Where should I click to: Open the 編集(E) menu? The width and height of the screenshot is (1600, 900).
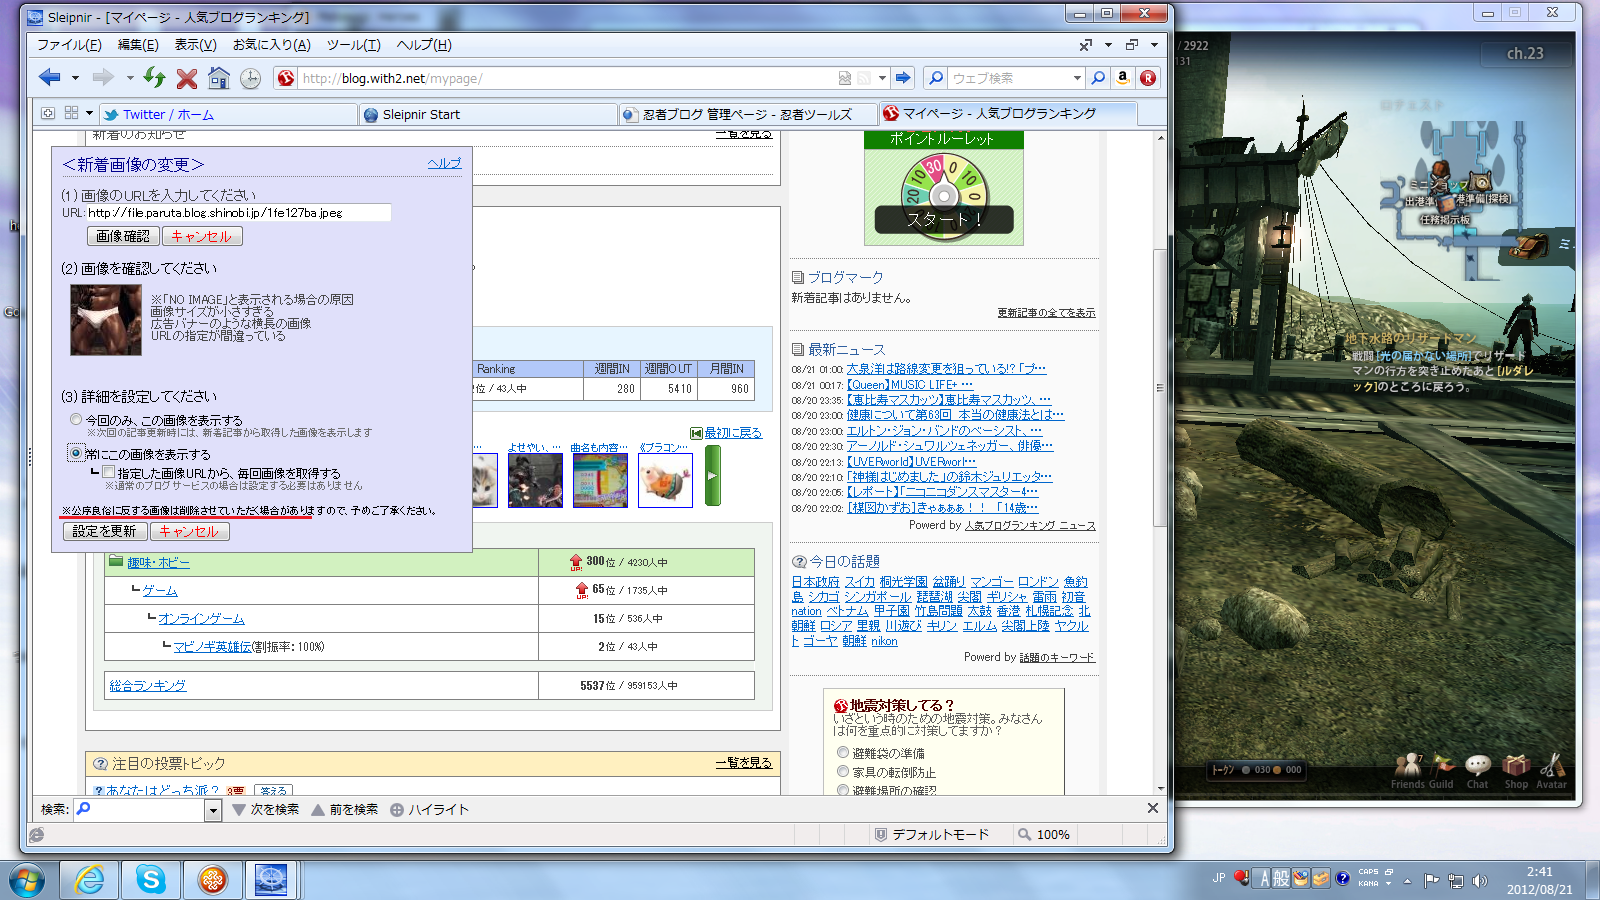click(138, 45)
